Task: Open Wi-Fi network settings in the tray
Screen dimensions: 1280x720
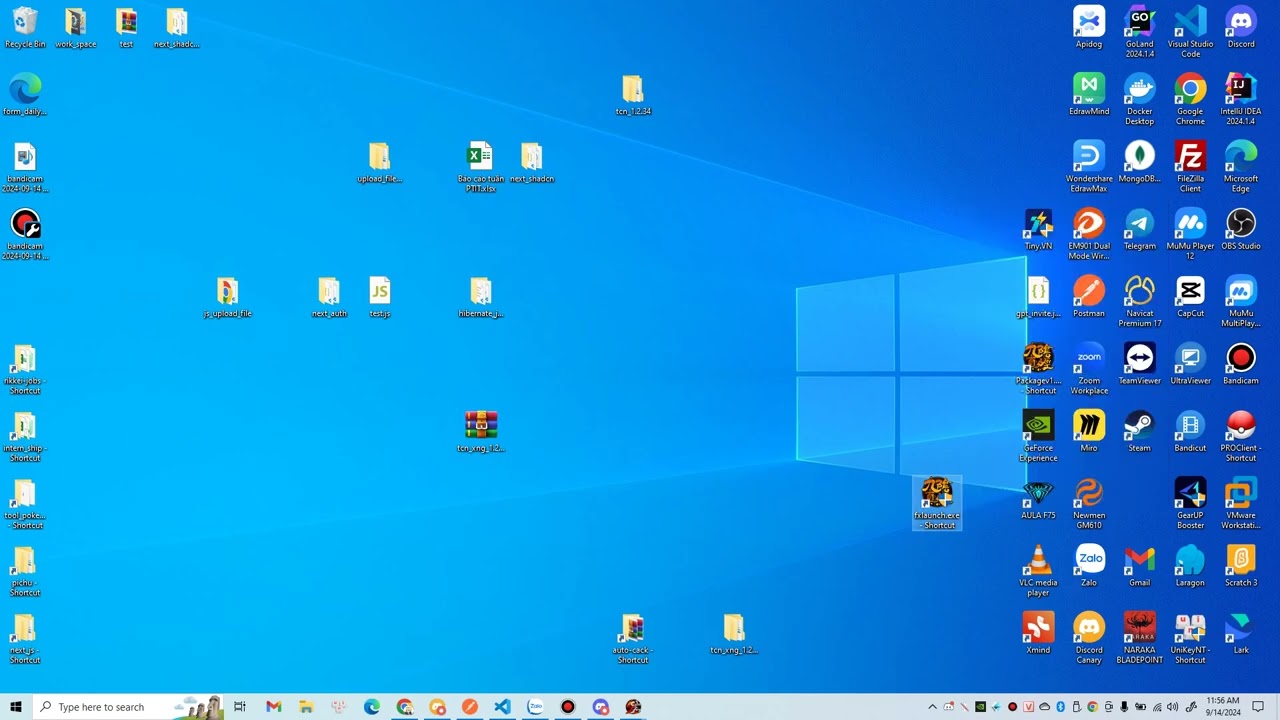Action: click(x=1157, y=707)
